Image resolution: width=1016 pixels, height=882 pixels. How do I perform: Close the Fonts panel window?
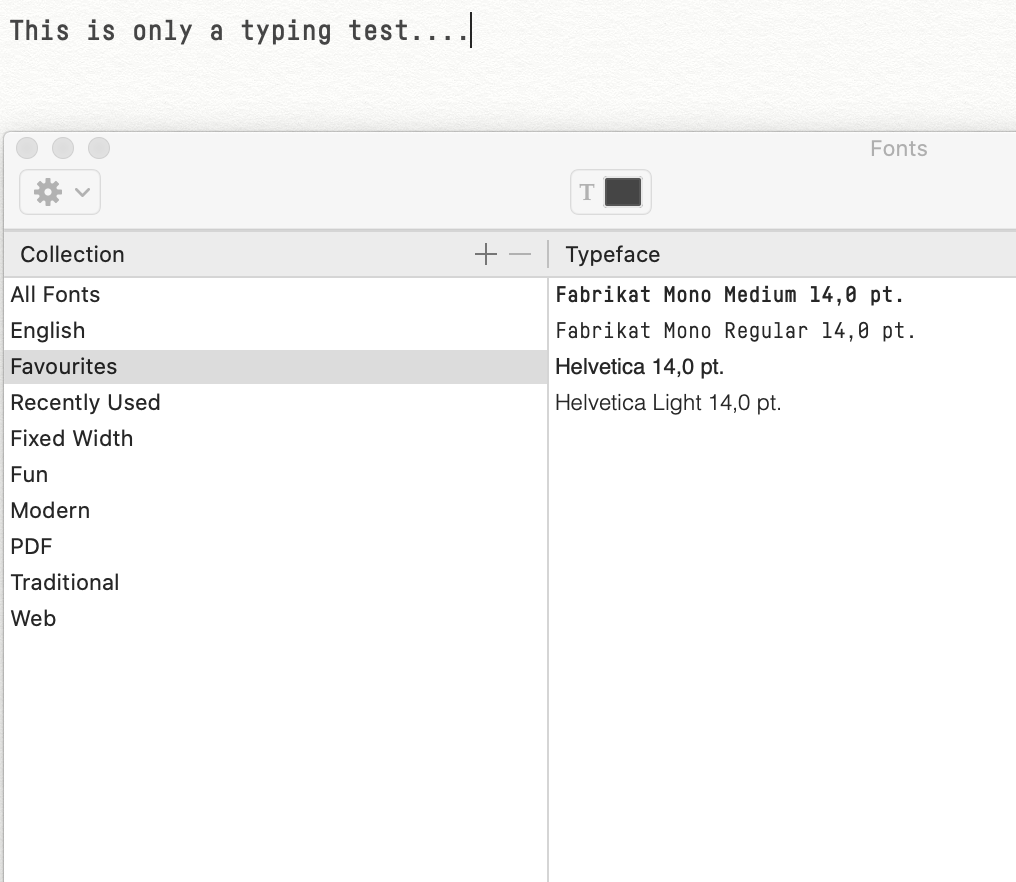[27, 148]
